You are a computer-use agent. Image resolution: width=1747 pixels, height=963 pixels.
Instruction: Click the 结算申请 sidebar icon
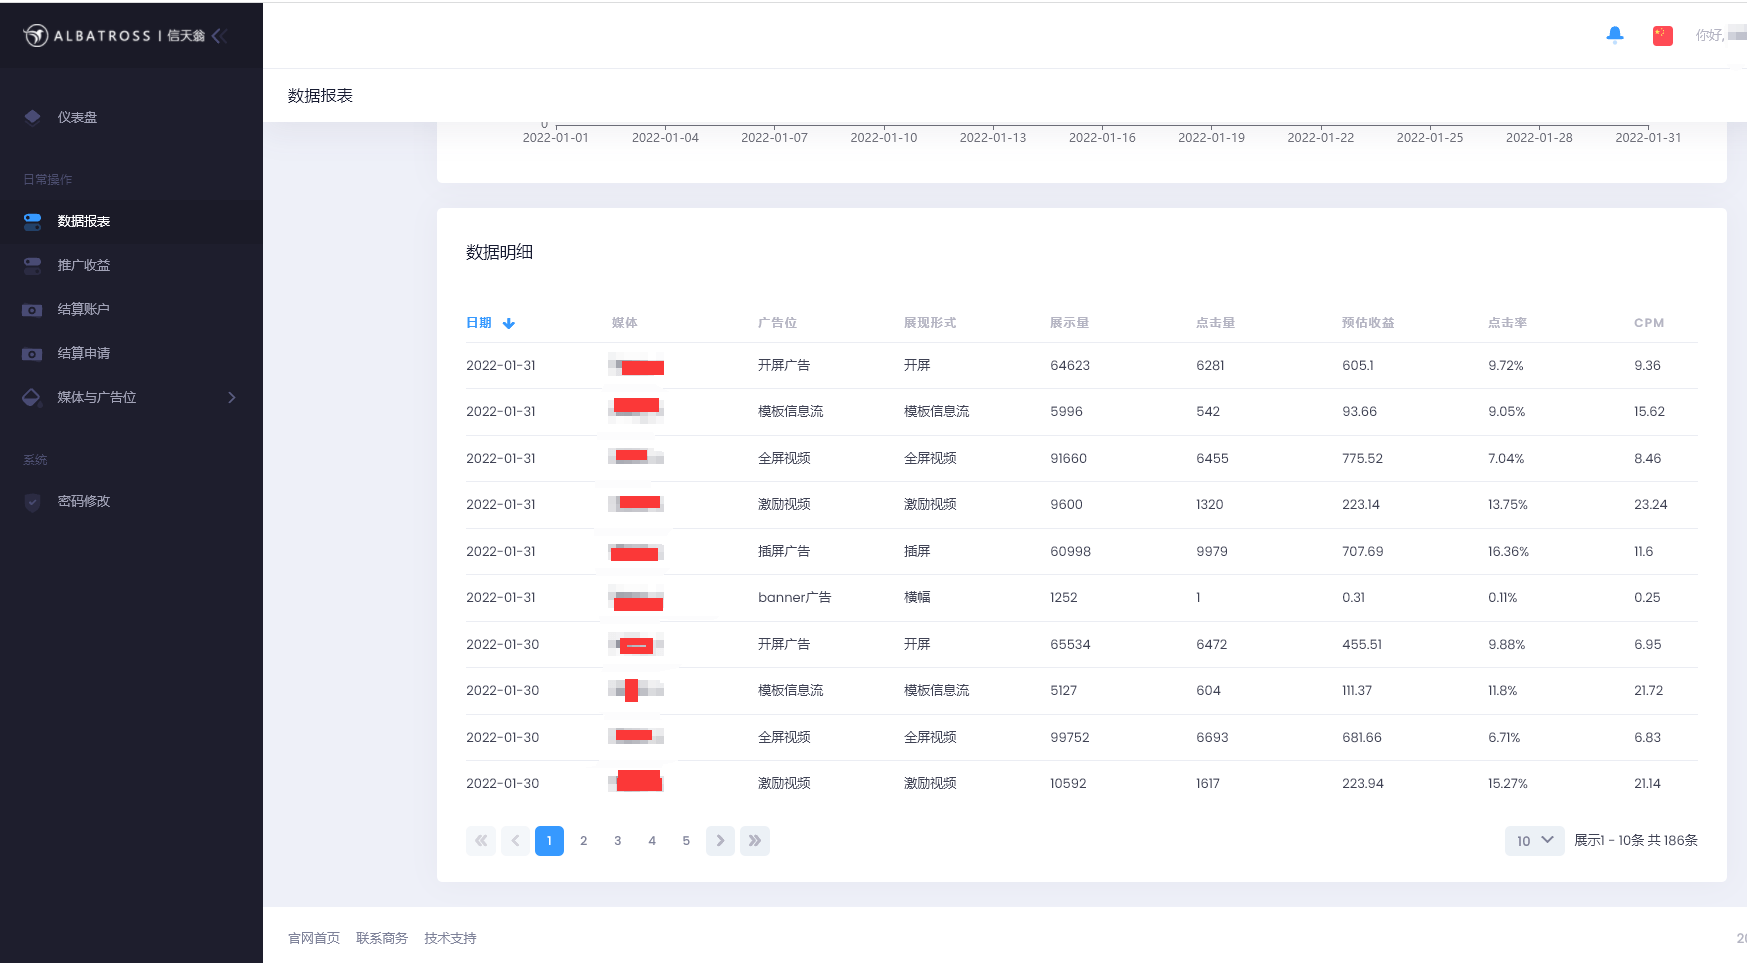[32, 353]
